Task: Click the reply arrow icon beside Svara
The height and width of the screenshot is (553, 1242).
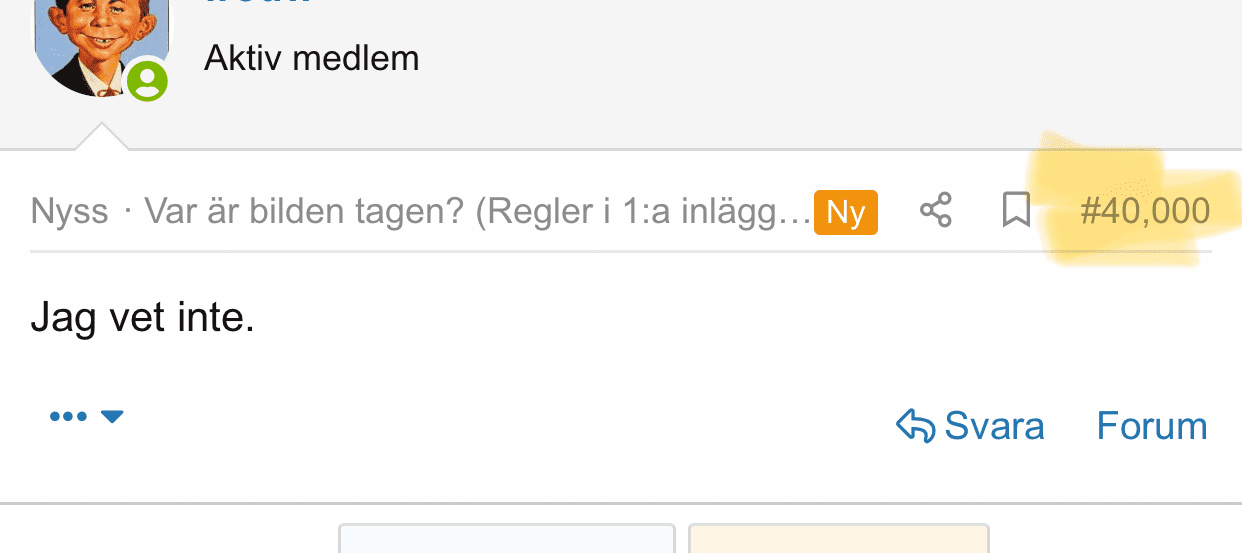Action: tap(915, 426)
